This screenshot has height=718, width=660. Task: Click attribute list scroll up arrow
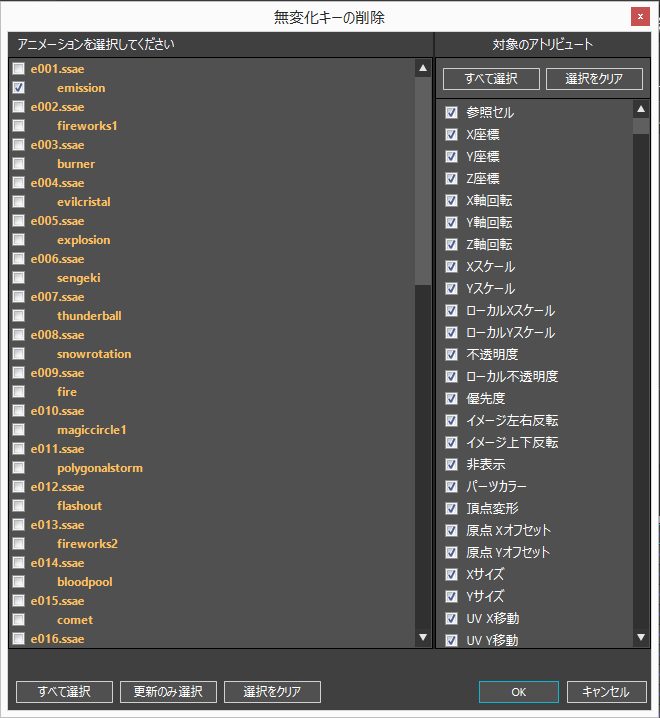click(x=641, y=109)
